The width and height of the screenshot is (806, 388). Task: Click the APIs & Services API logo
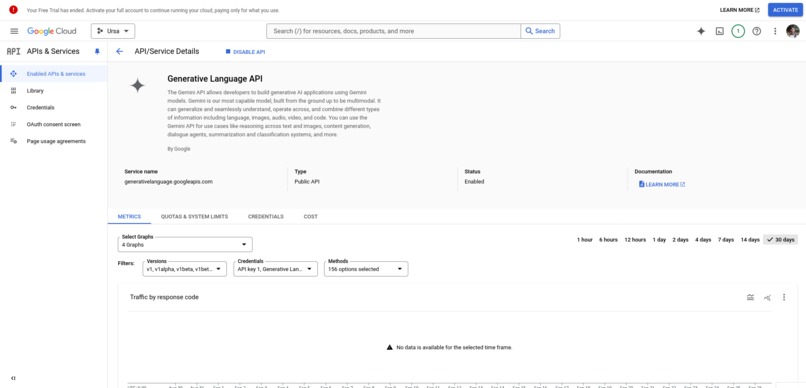tap(13, 51)
